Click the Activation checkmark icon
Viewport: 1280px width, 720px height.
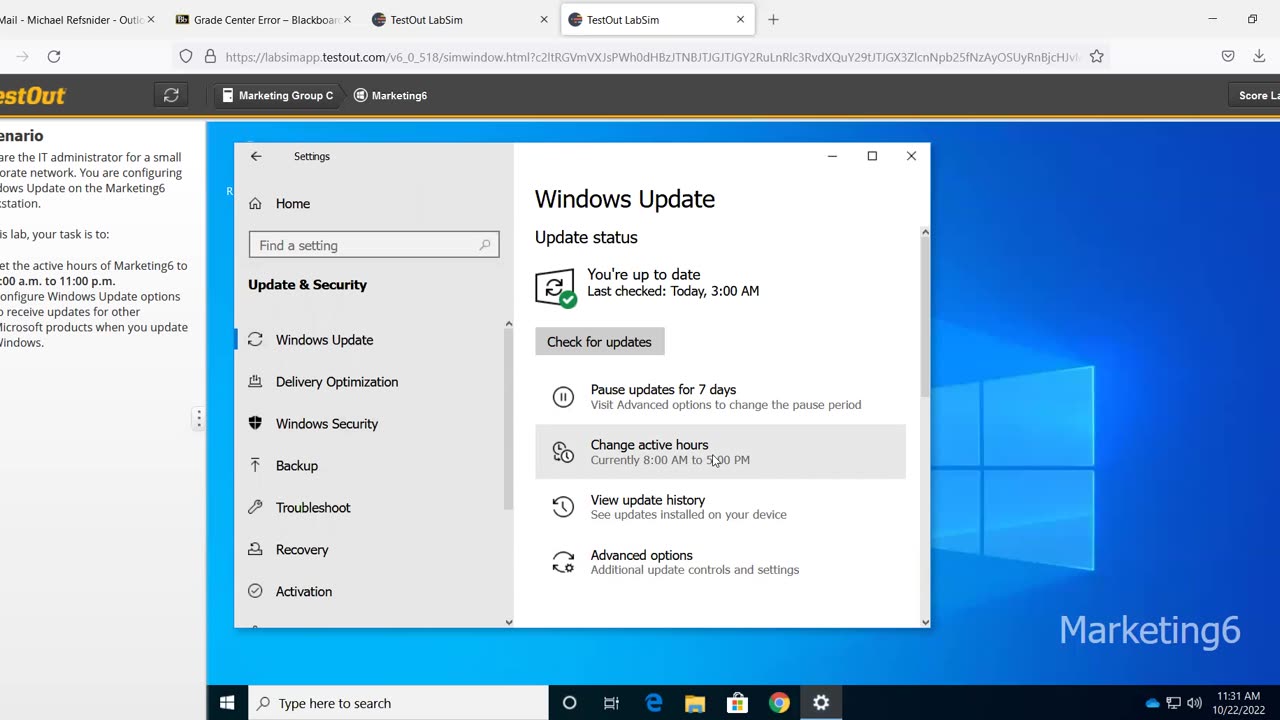point(255,592)
